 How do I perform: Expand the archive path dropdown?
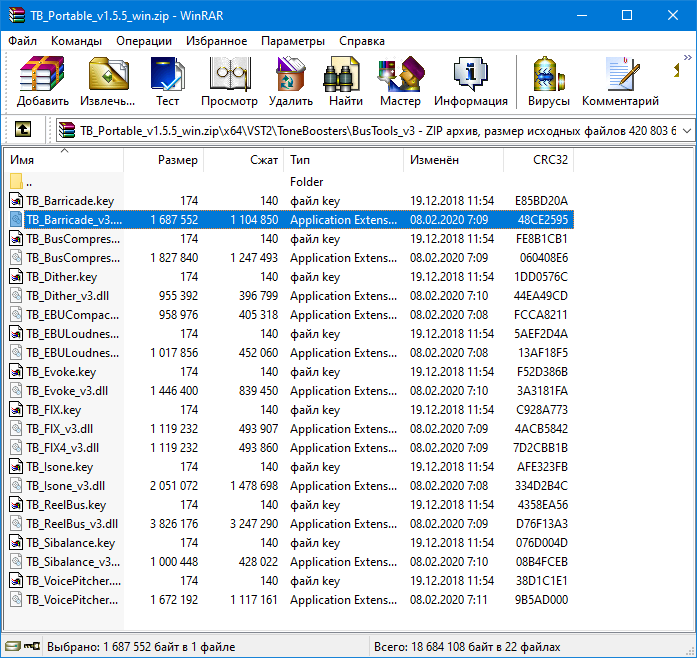coord(687,131)
